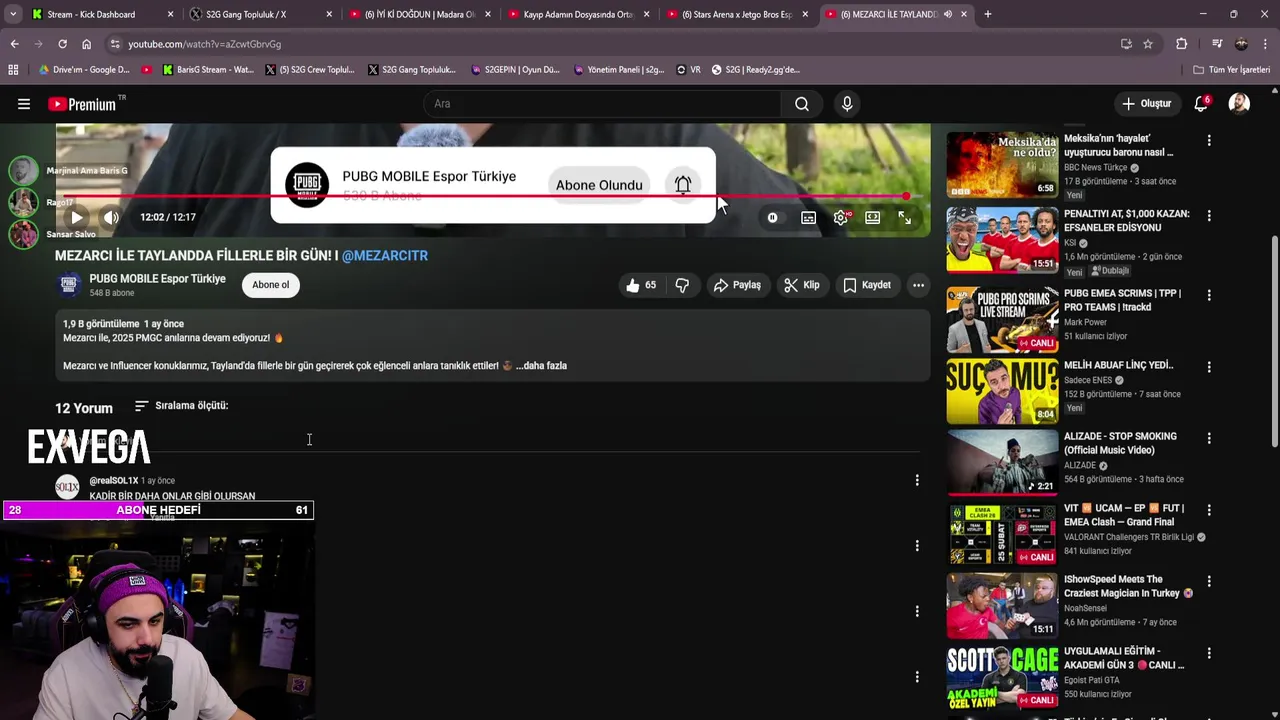Save video with Kaydet button
The height and width of the screenshot is (720, 1280).
[867, 285]
